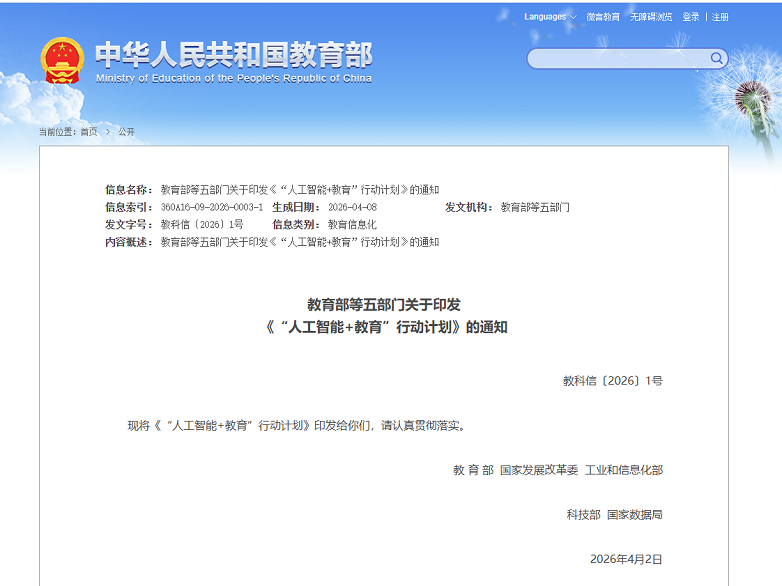Click the date 2026年4月2日
This screenshot has height=586, width=782.
pyautogui.click(x=626, y=559)
